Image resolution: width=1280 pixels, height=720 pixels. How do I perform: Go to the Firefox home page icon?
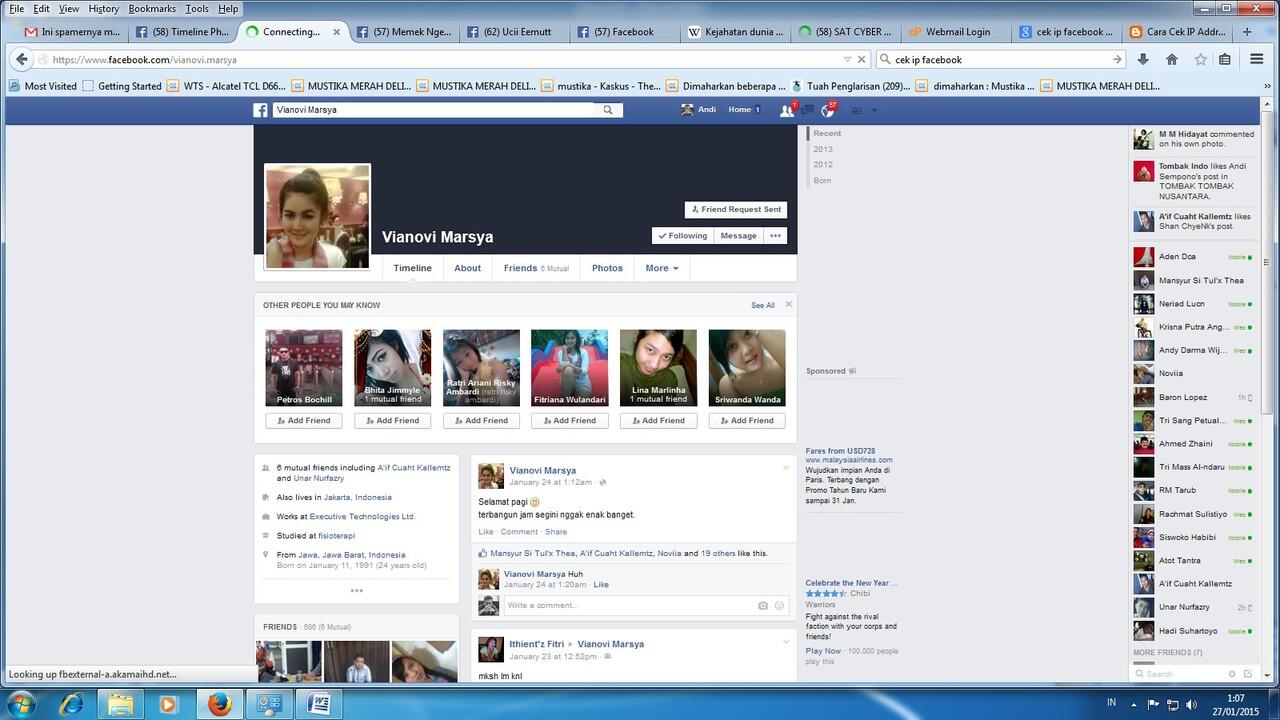[1172, 59]
